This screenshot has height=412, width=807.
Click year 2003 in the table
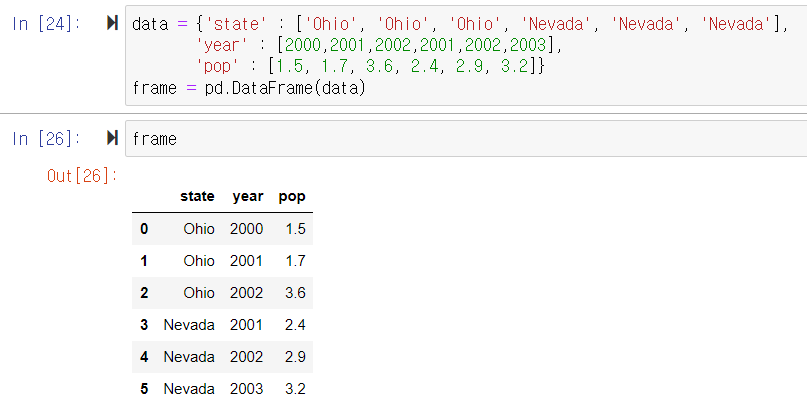247,388
